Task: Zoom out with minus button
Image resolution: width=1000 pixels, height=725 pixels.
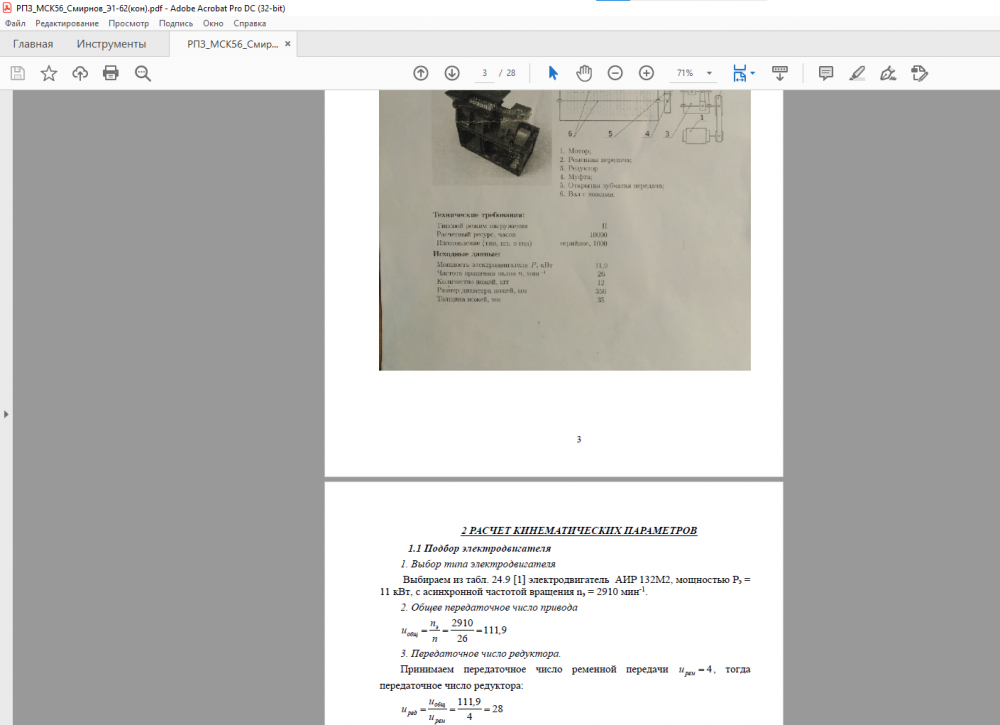Action: 615,73
